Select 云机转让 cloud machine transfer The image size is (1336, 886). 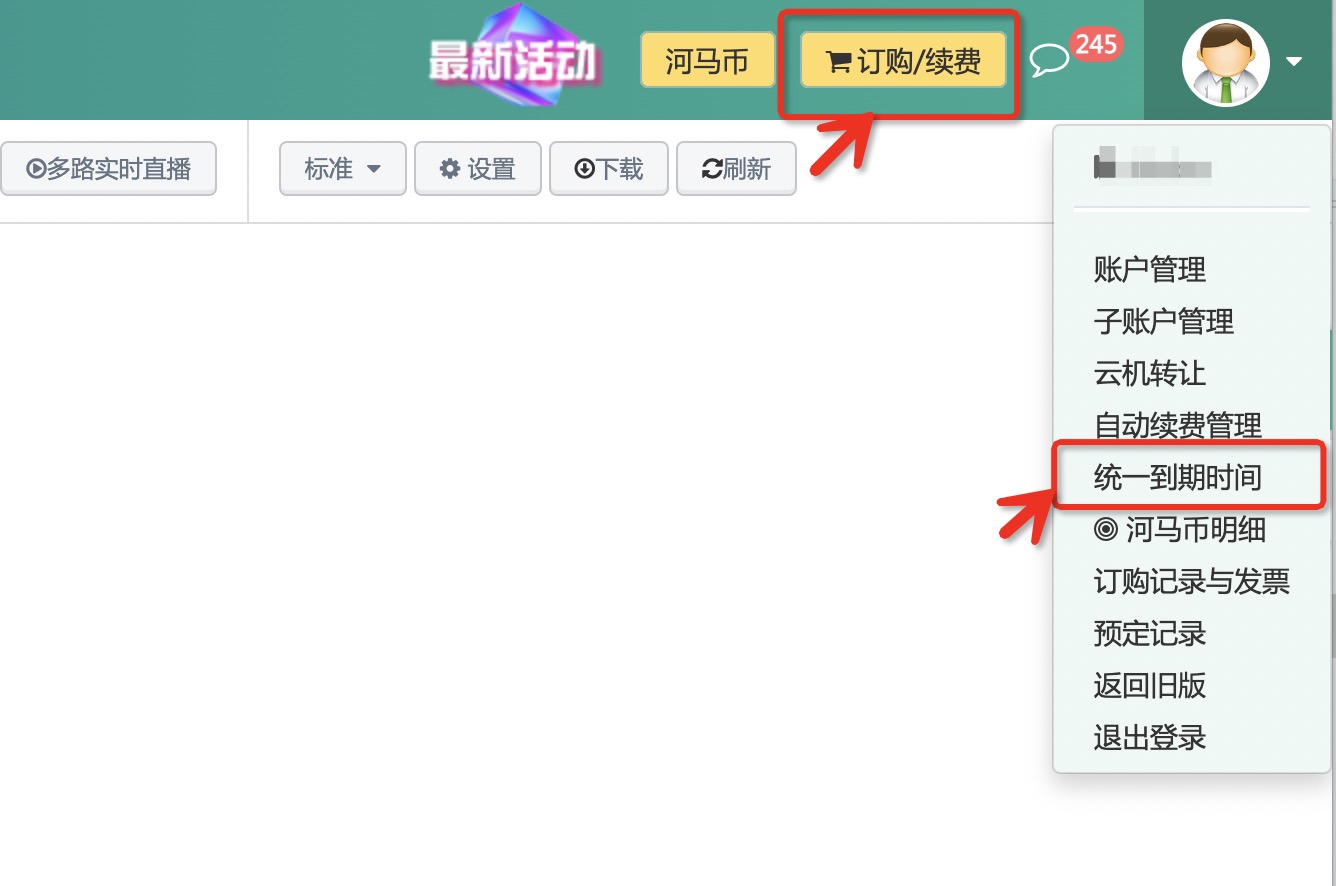click(1148, 374)
